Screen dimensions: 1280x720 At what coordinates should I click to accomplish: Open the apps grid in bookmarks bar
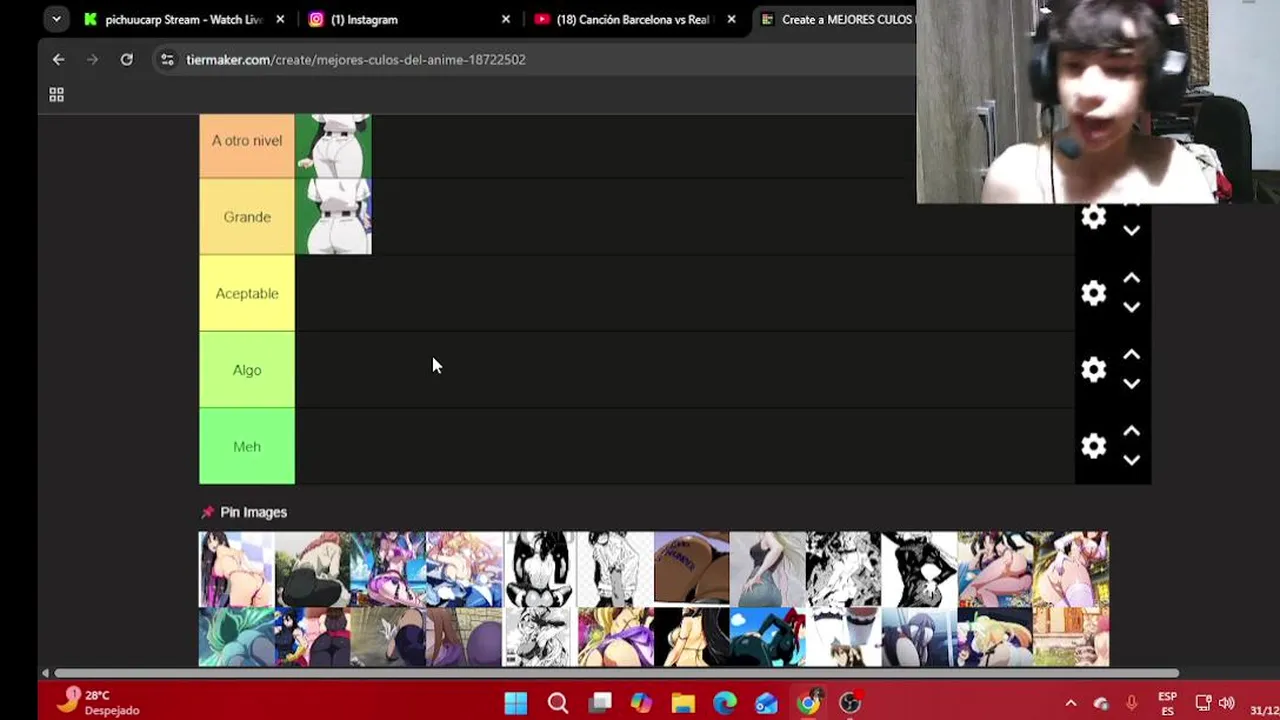click(x=57, y=95)
